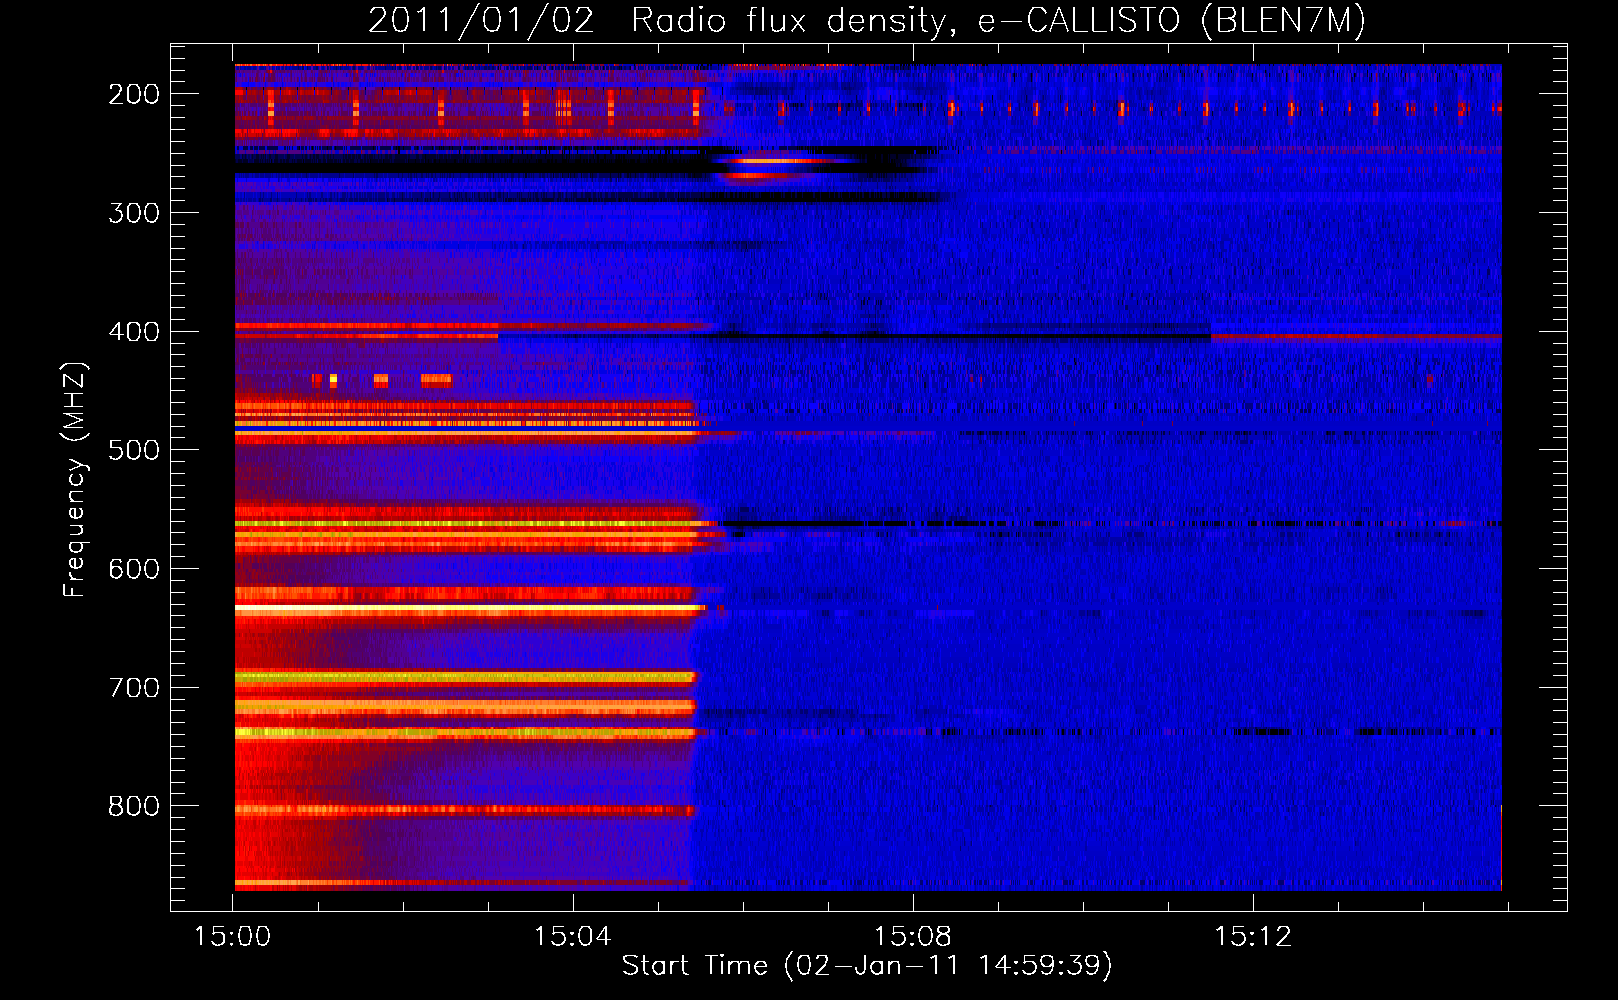Click the 15:12 time tick label

(x=1253, y=937)
